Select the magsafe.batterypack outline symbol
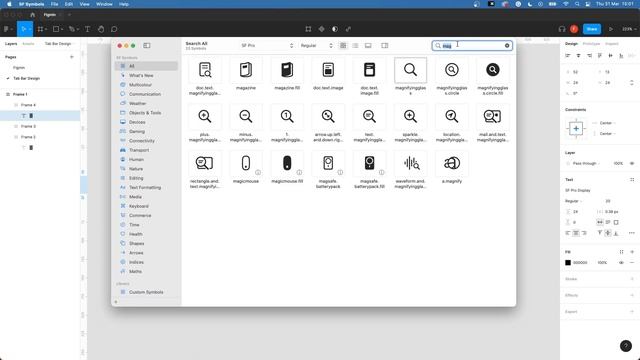This screenshot has width=640, height=360. (328, 163)
